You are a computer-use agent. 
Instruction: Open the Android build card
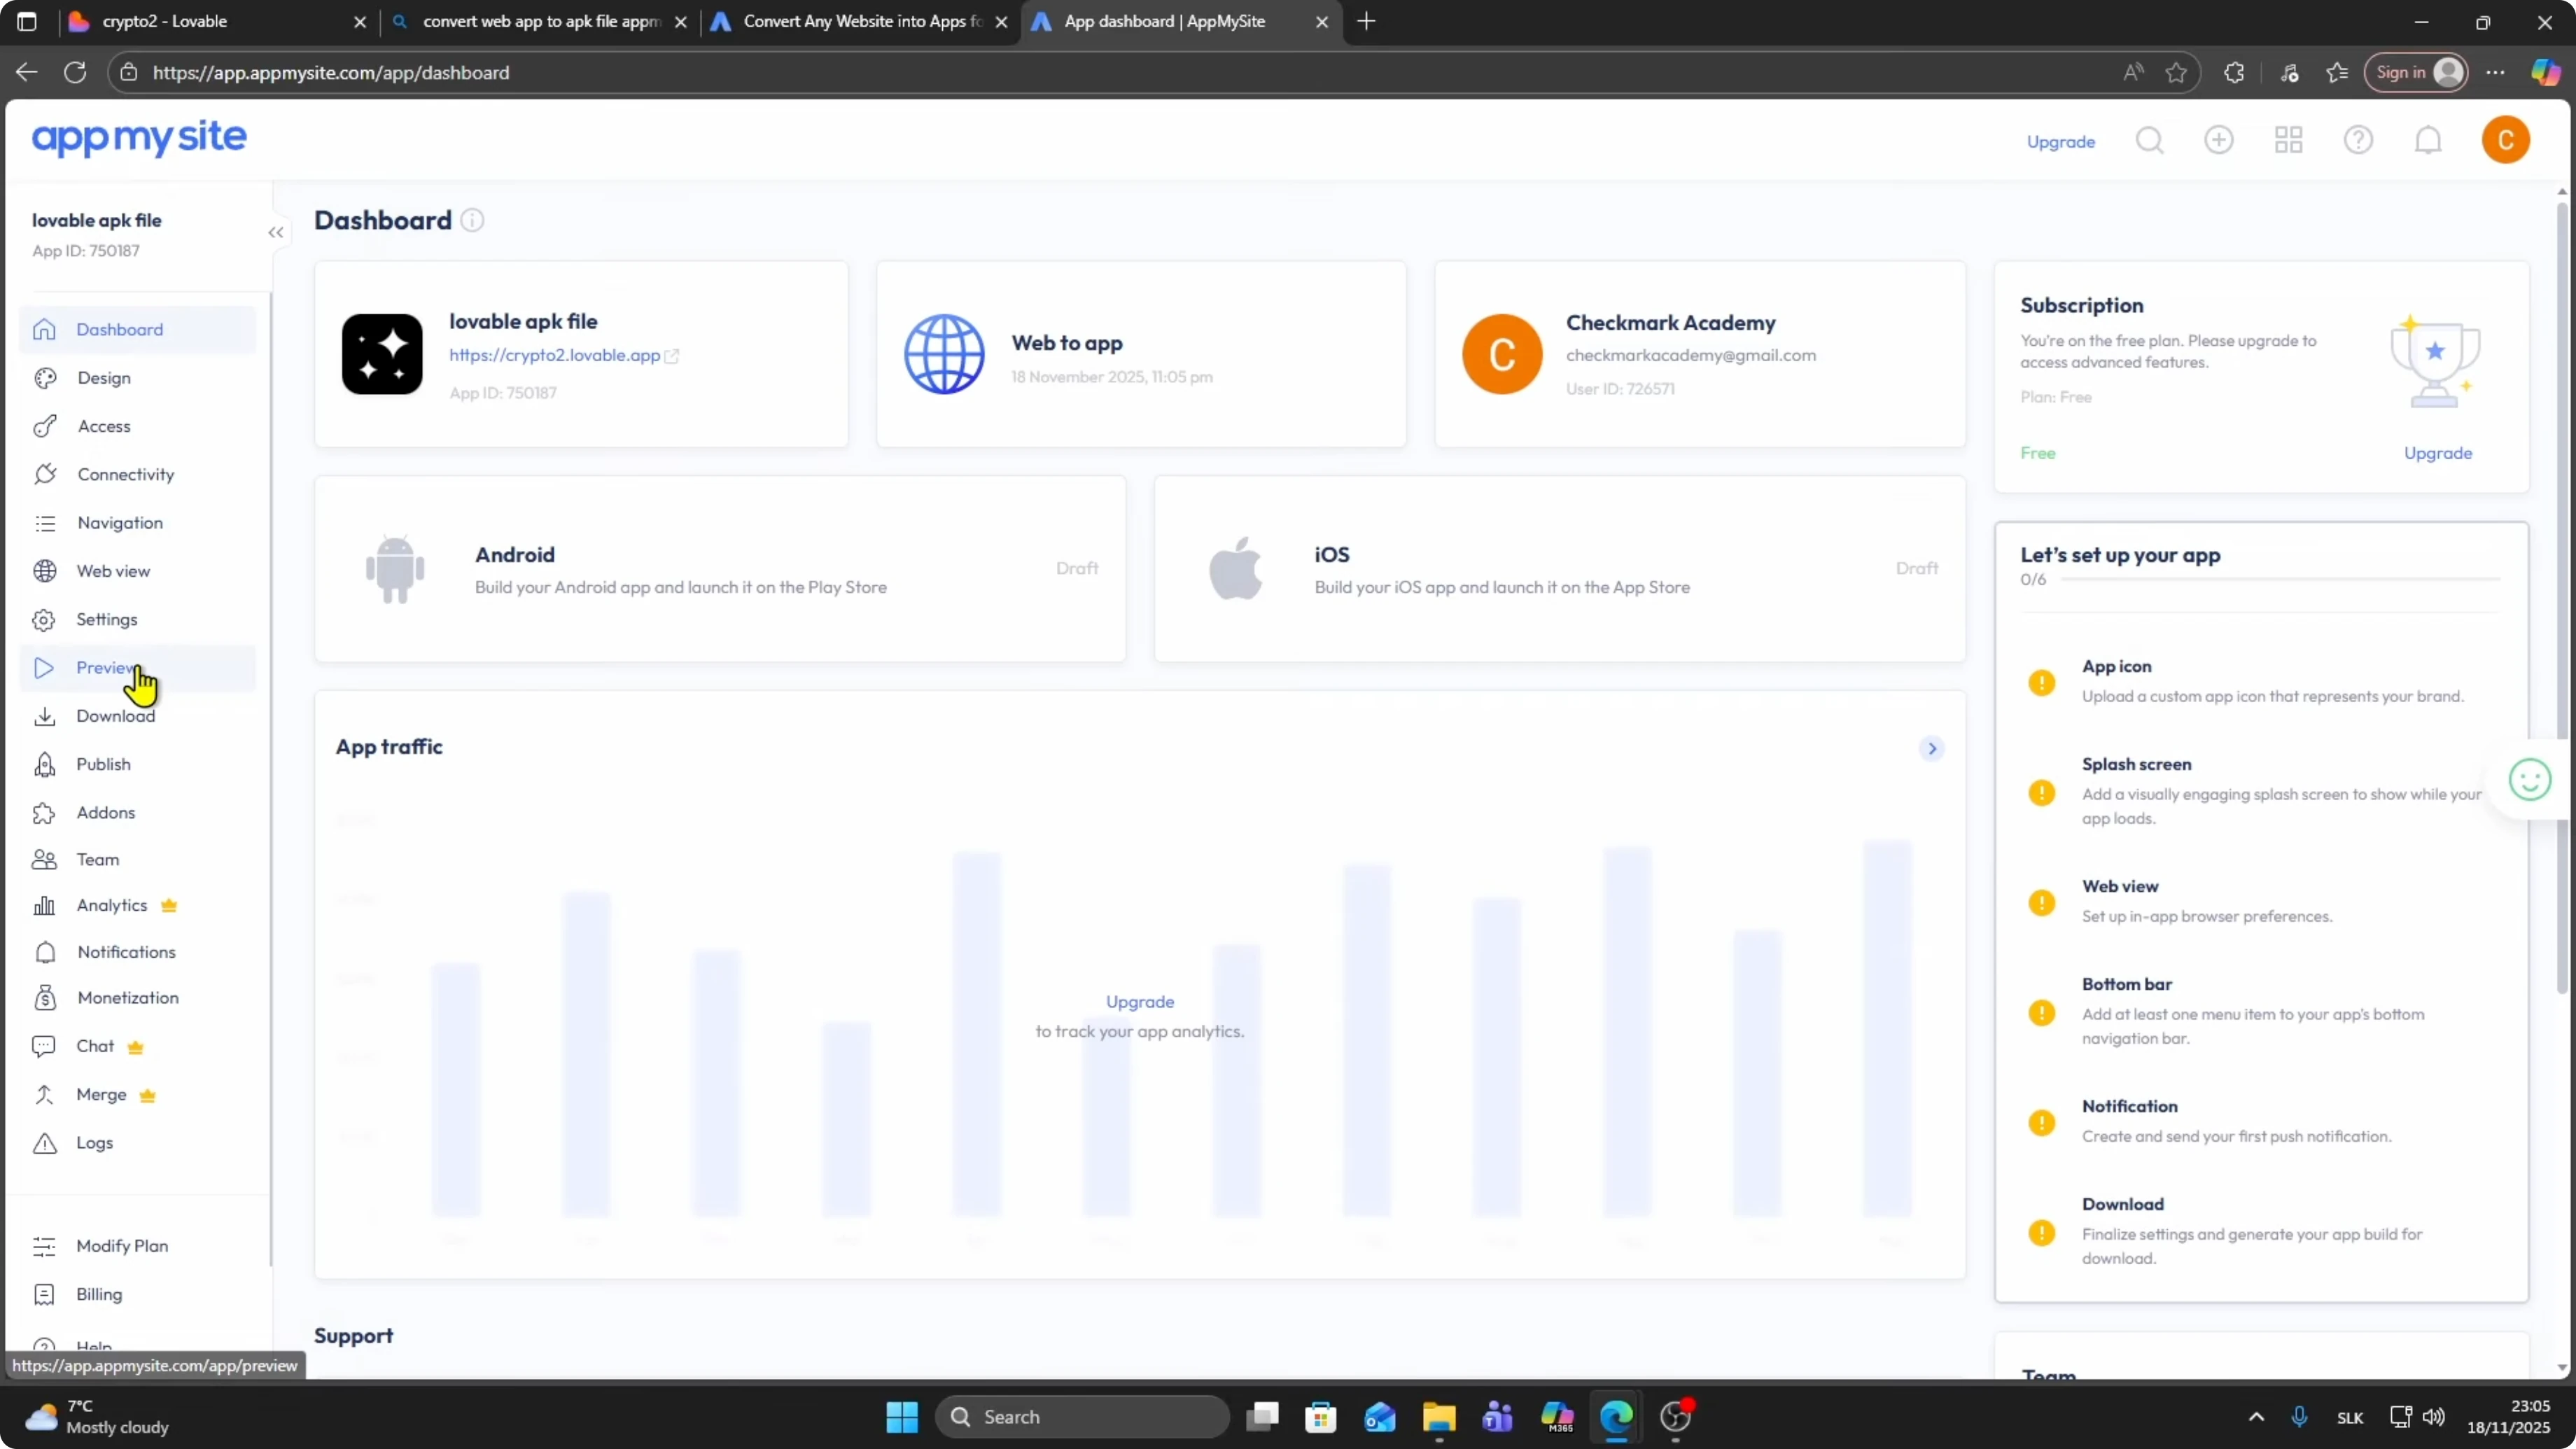720,568
